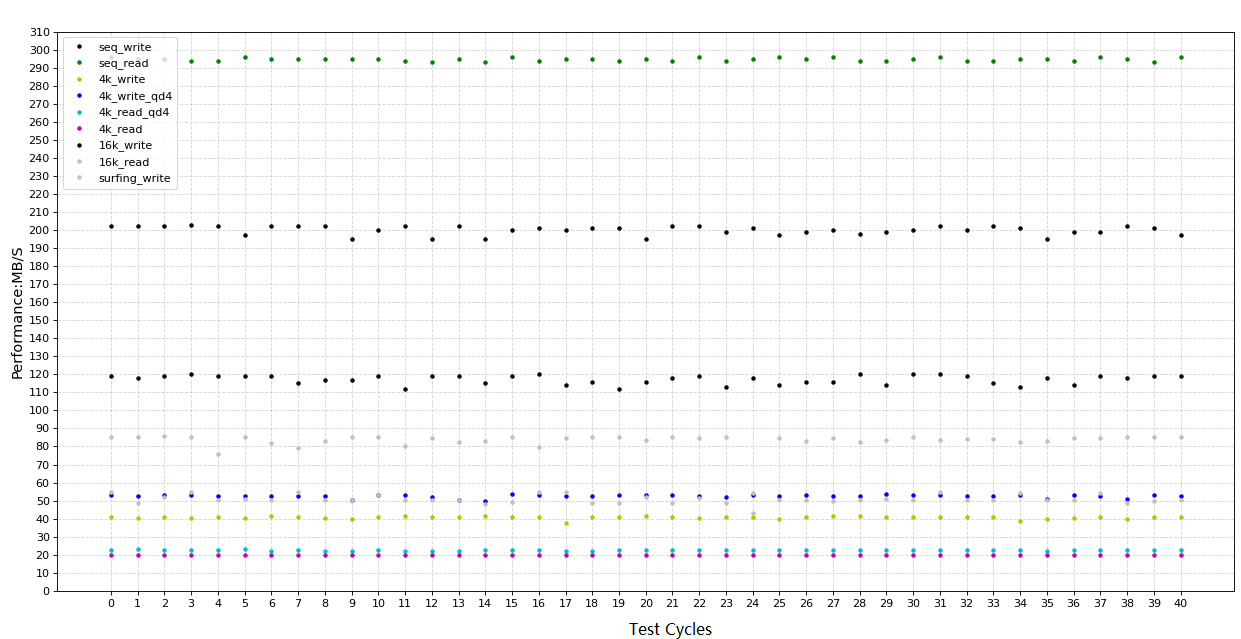
Task: Click the x-axis tick label 20
Action: 646,604
